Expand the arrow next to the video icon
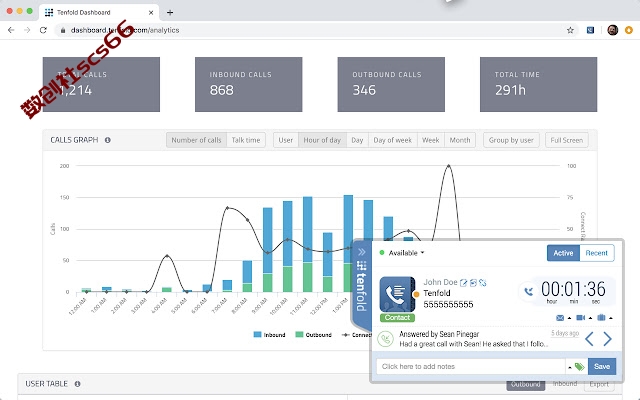 click(590, 318)
